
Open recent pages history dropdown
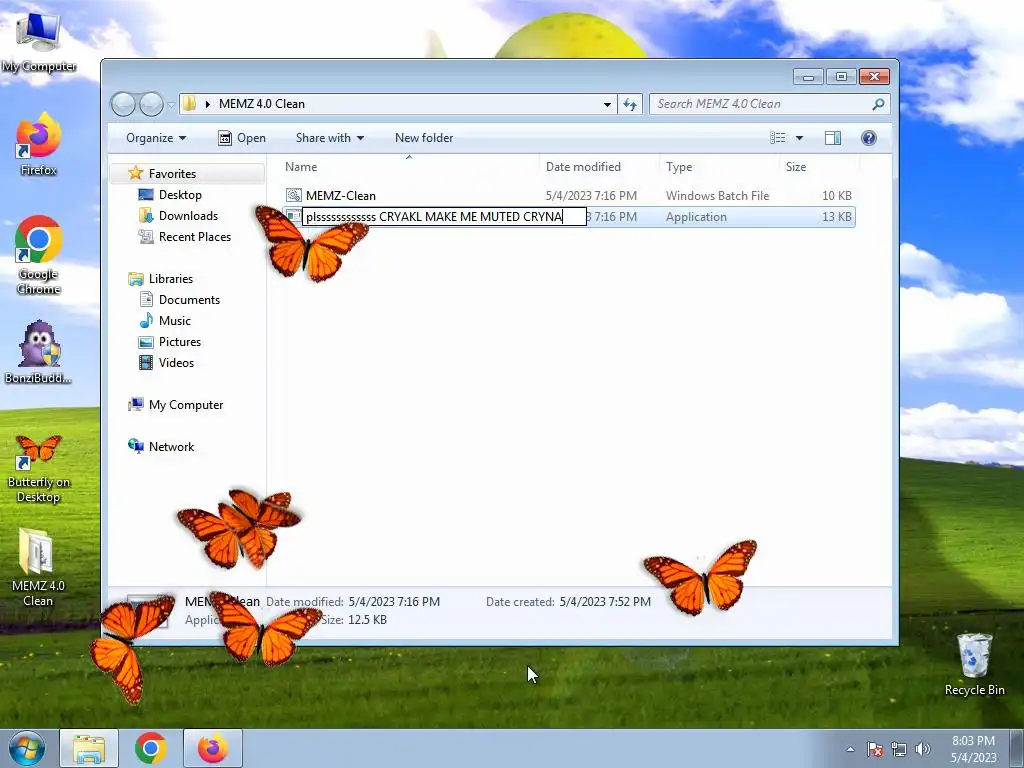click(171, 104)
